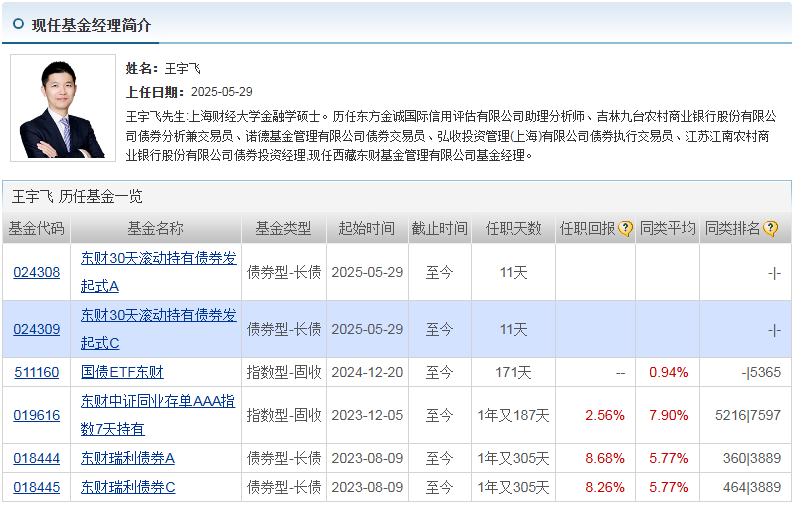Click the 基金类型 column header
The width and height of the screenshot is (795, 506).
point(283,229)
